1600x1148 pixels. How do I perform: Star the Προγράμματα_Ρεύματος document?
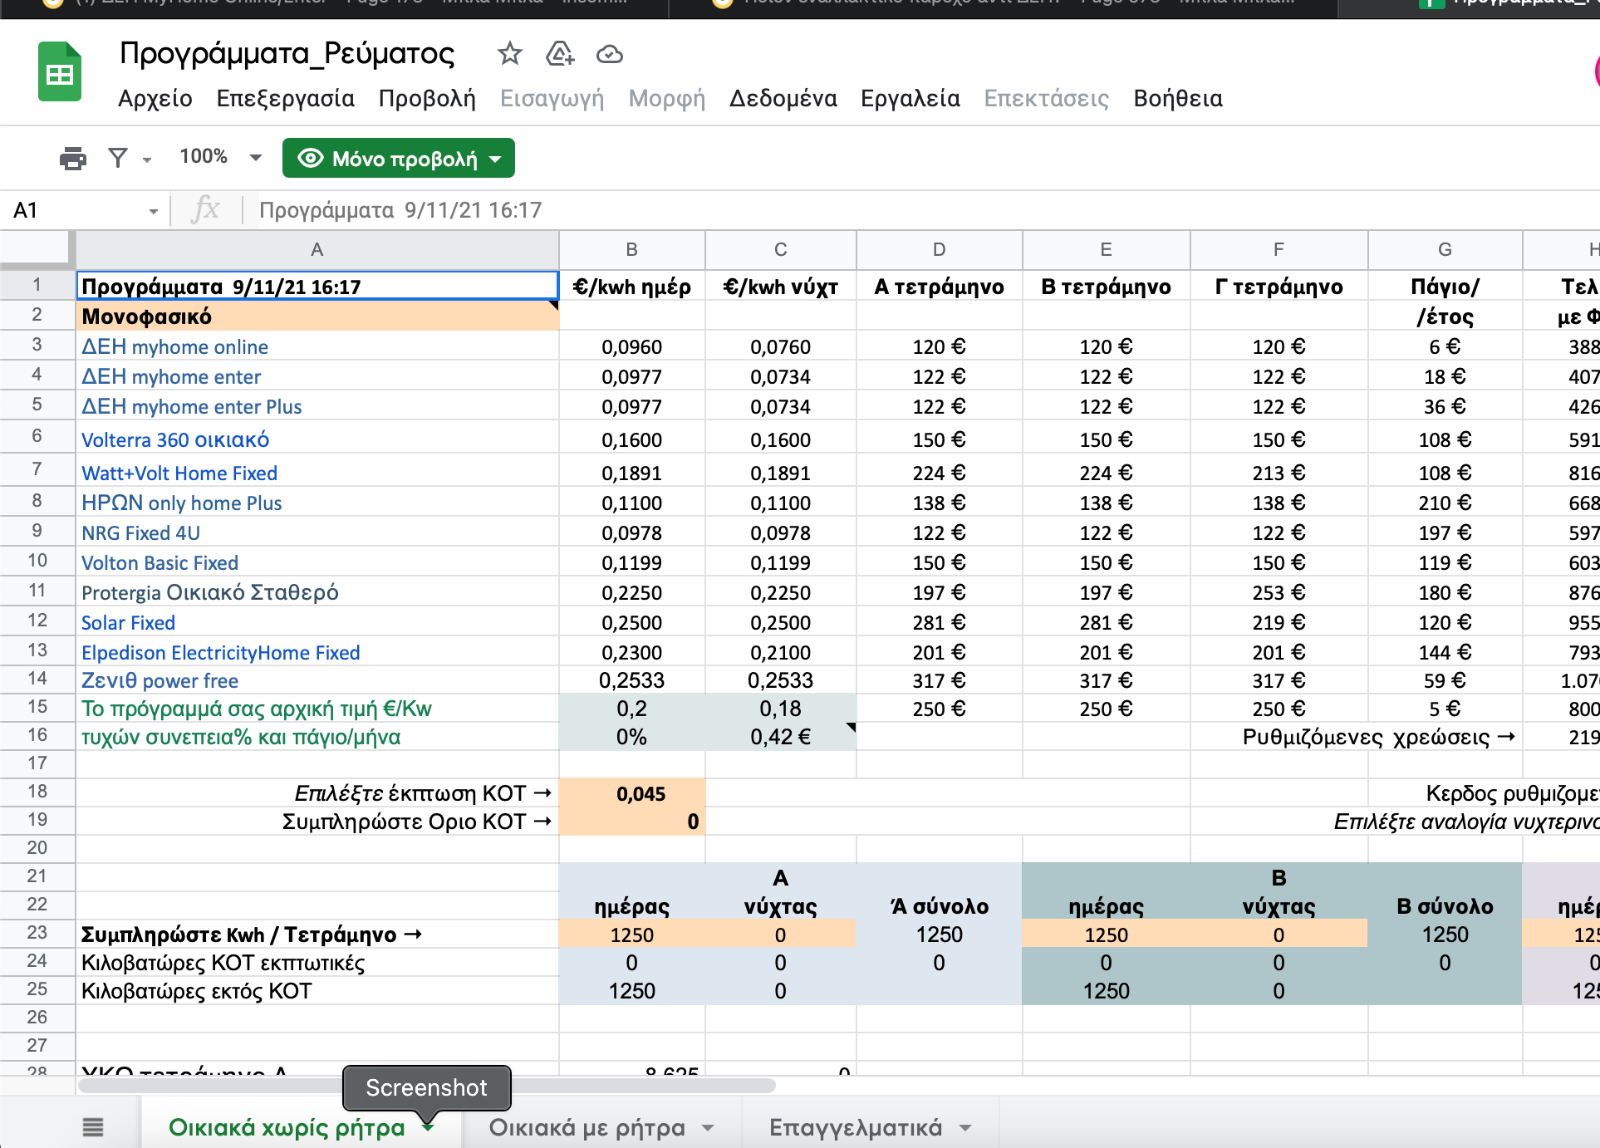coord(510,54)
